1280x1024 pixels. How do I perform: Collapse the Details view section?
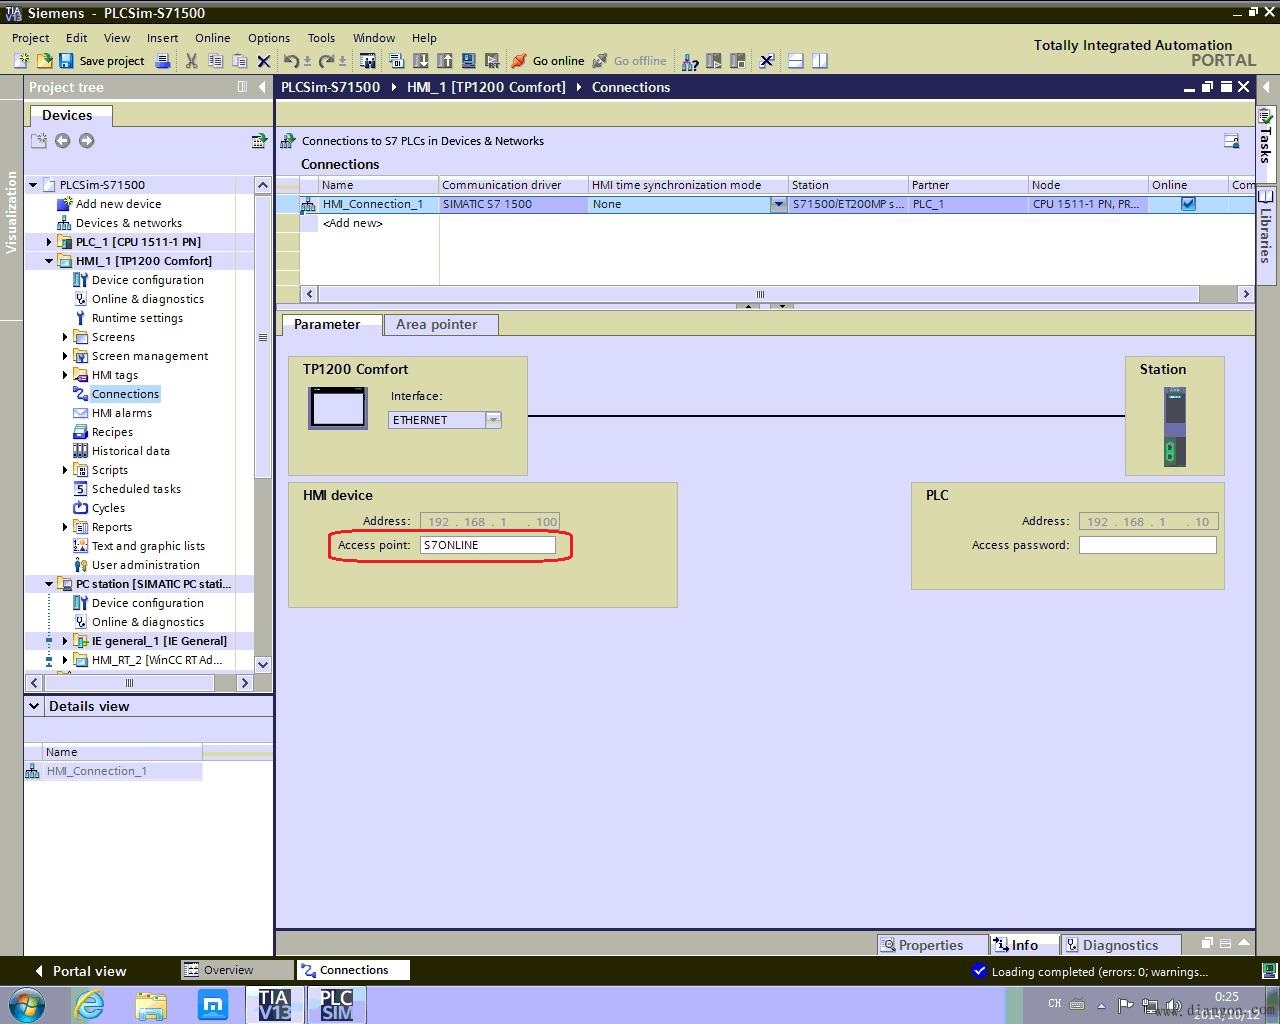(x=35, y=706)
